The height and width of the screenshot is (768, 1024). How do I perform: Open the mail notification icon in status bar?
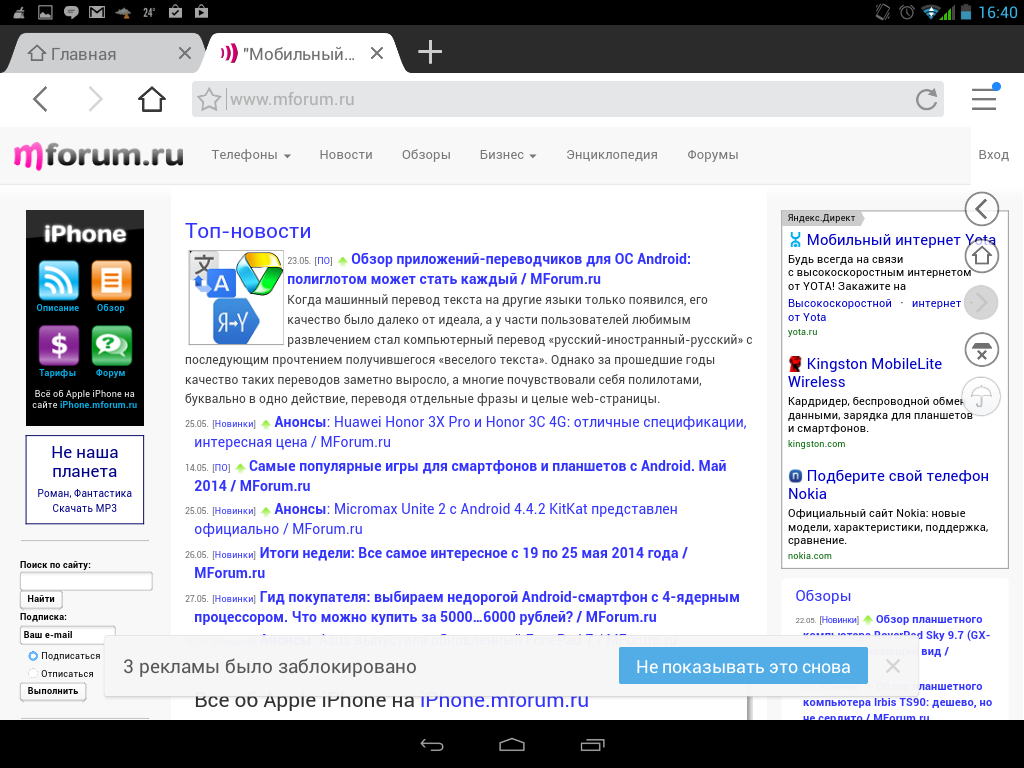click(97, 12)
